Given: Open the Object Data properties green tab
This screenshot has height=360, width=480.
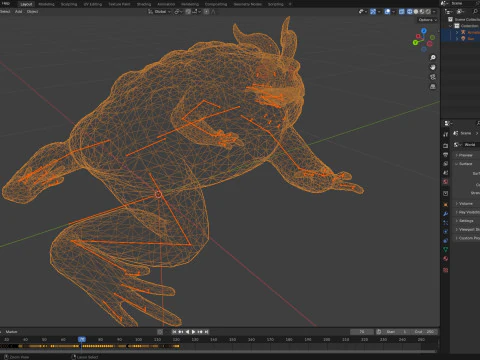Looking at the screenshot, I should coord(446,250).
